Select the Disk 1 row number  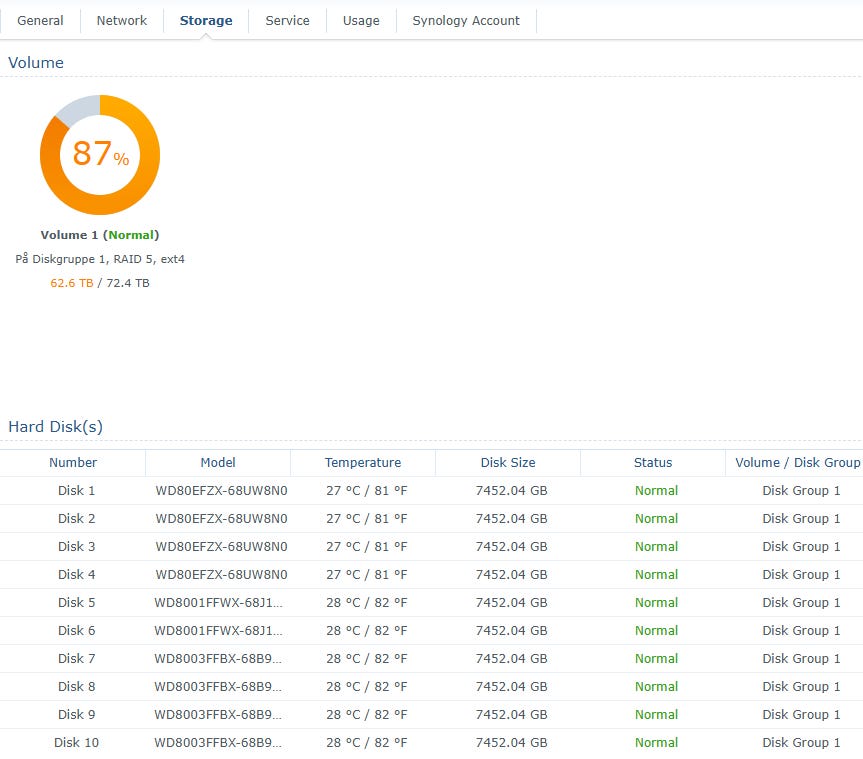77,491
